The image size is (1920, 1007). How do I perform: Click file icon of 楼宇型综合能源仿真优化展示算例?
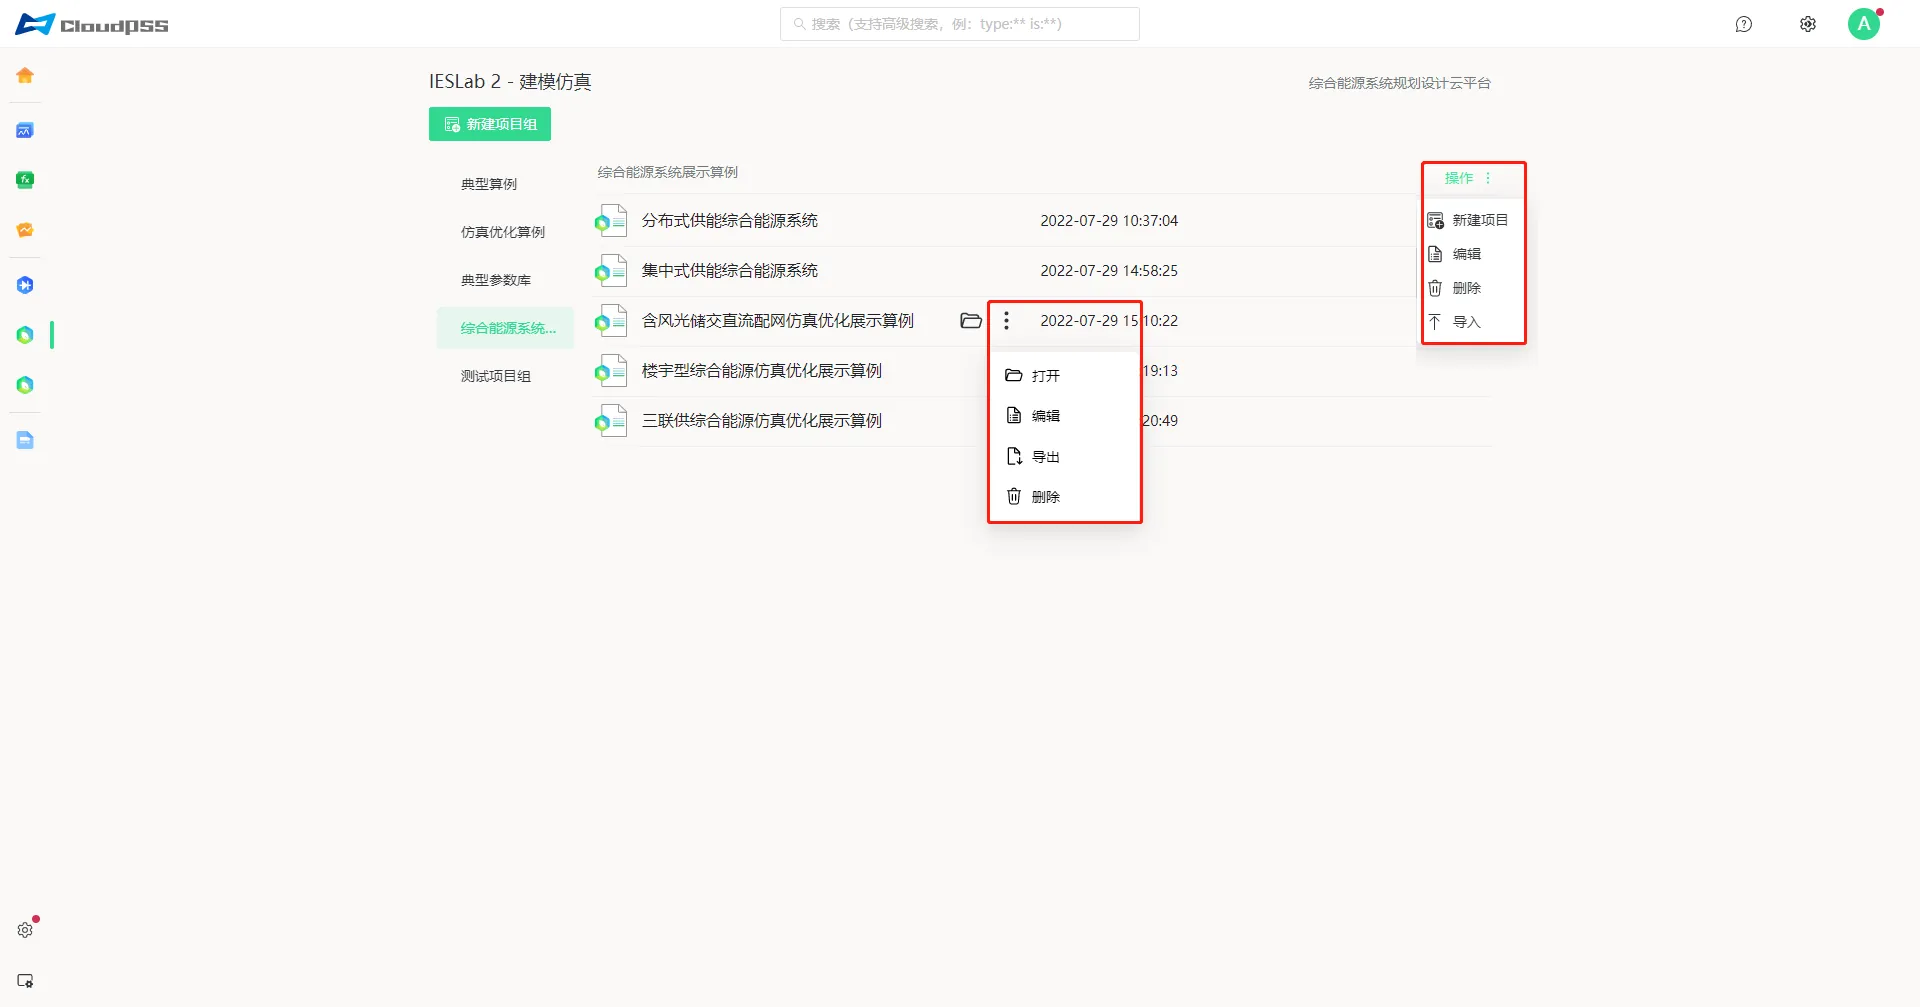pyautogui.click(x=610, y=371)
